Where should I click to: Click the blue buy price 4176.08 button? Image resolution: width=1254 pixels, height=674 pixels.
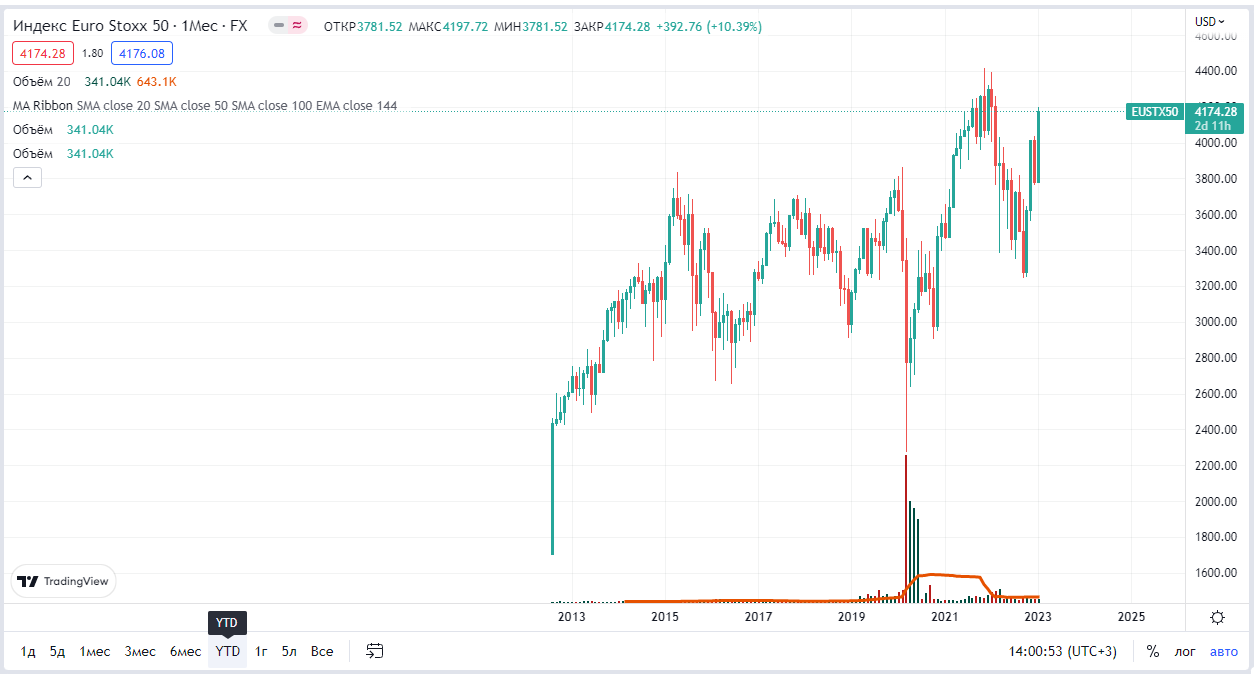point(140,52)
